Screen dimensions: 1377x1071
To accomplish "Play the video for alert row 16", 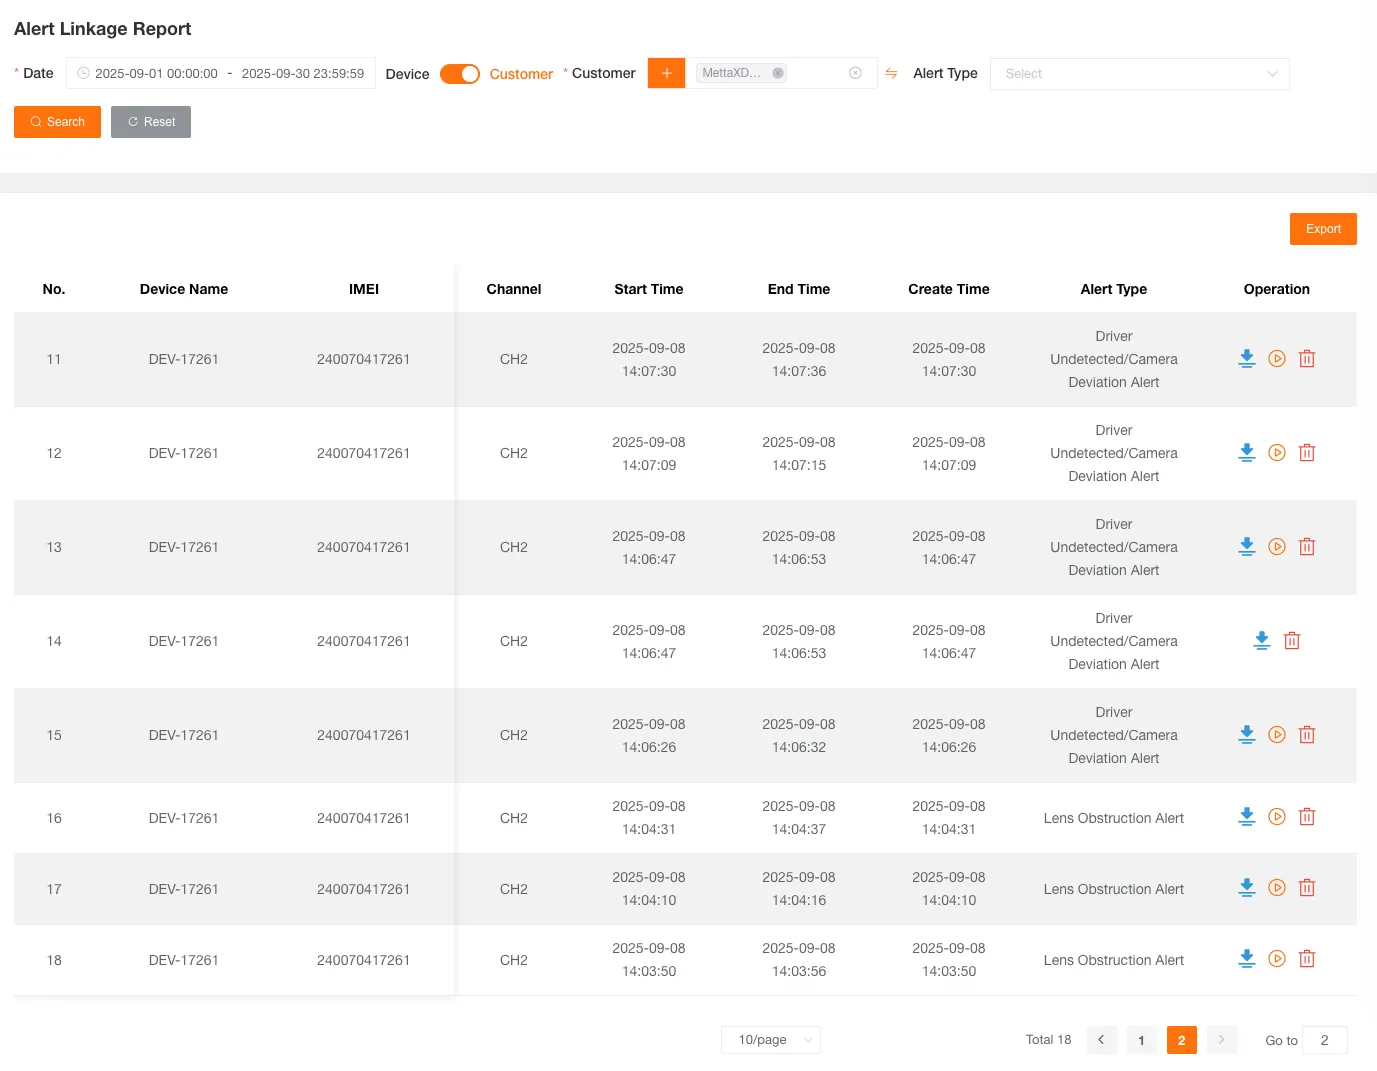I will coord(1276,817).
